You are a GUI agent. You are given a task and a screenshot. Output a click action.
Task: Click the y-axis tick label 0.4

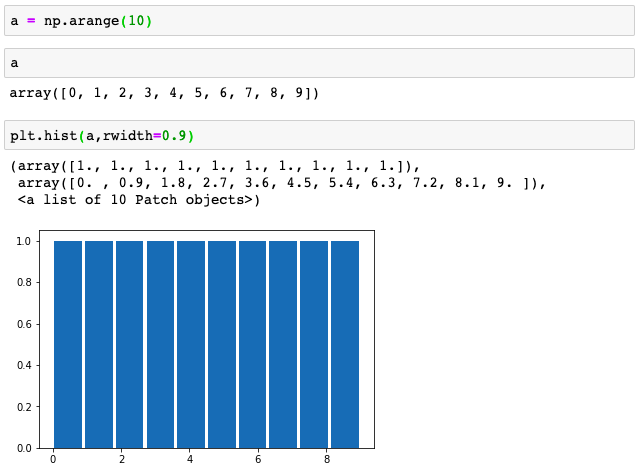pyautogui.click(x=24, y=365)
